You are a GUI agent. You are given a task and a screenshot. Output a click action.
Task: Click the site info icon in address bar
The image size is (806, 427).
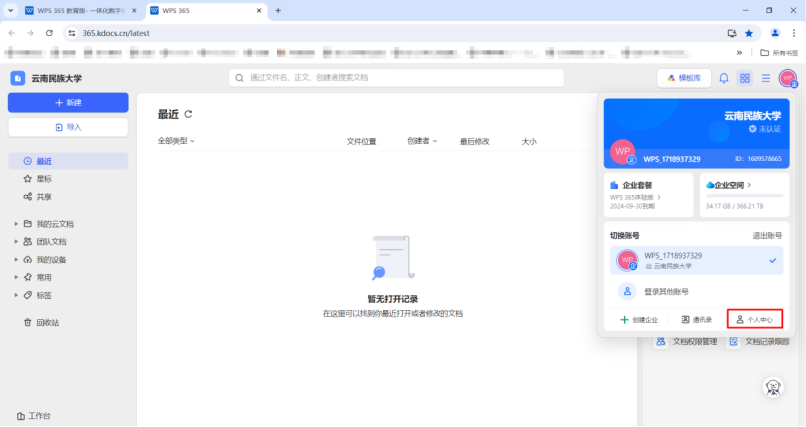[x=72, y=33]
